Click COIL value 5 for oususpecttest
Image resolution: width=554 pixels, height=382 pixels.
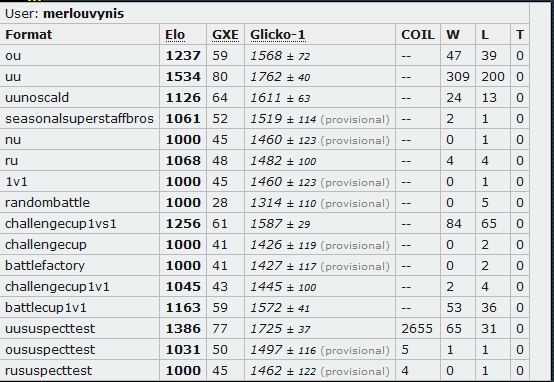pyautogui.click(x=405, y=349)
